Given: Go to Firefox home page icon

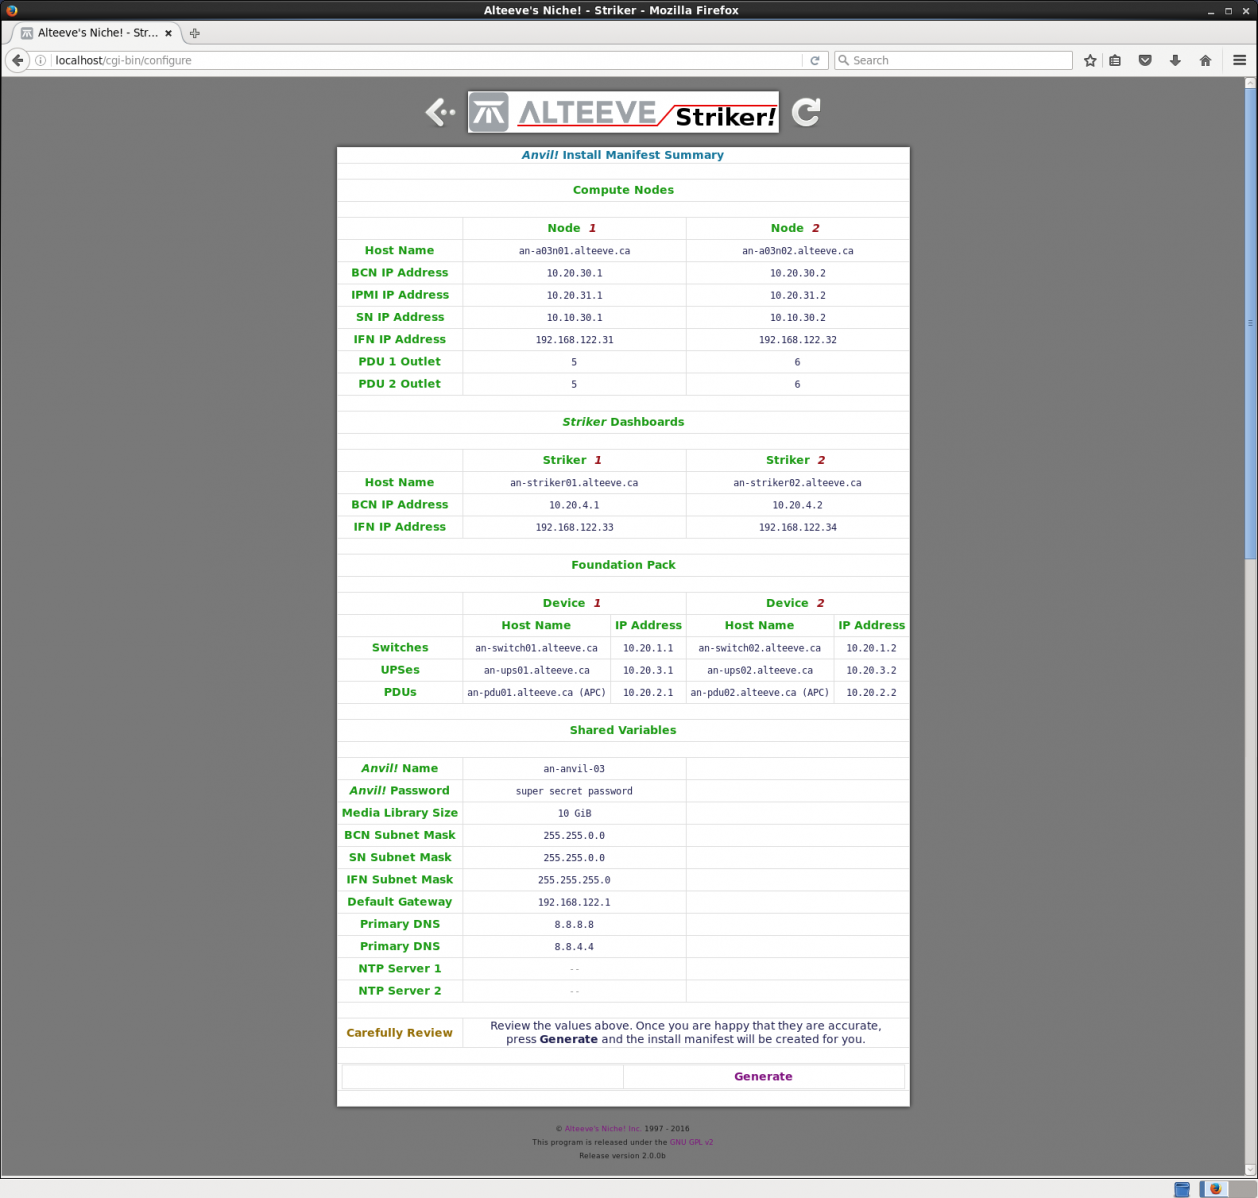Looking at the screenshot, I should (x=1205, y=60).
